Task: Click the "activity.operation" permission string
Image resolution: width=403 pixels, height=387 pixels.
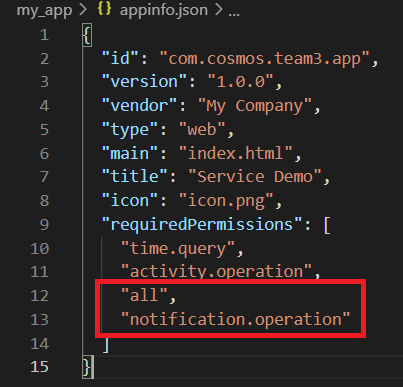Action: coord(216,272)
